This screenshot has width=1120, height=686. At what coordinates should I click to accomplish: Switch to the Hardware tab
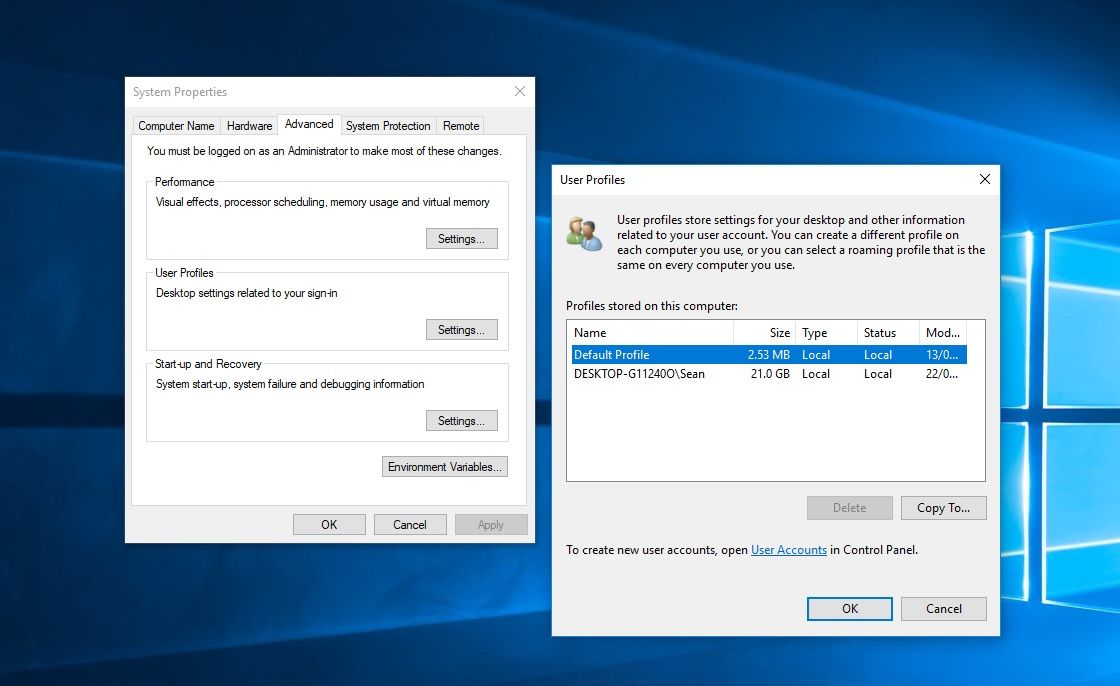pyautogui.click(x=248, y=125)
